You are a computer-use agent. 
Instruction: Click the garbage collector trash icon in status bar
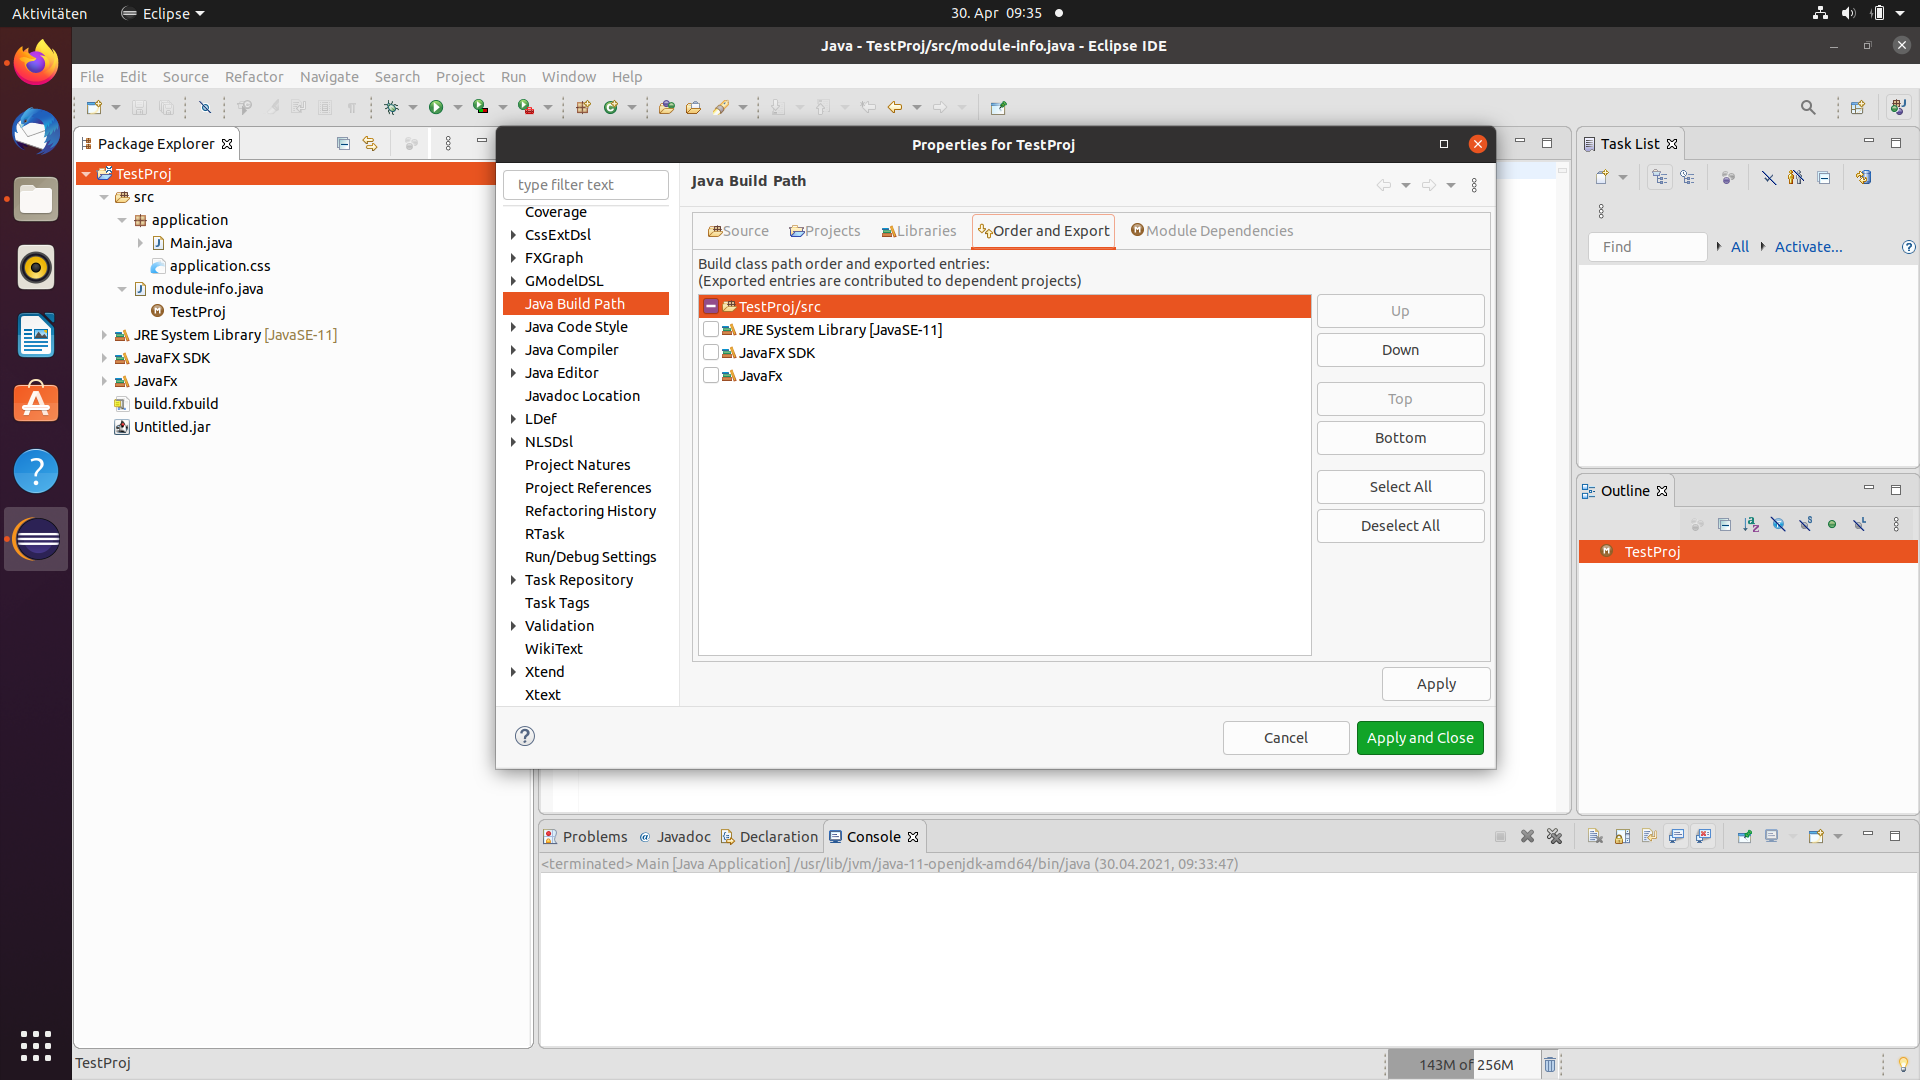(x=1550, y=1064)
